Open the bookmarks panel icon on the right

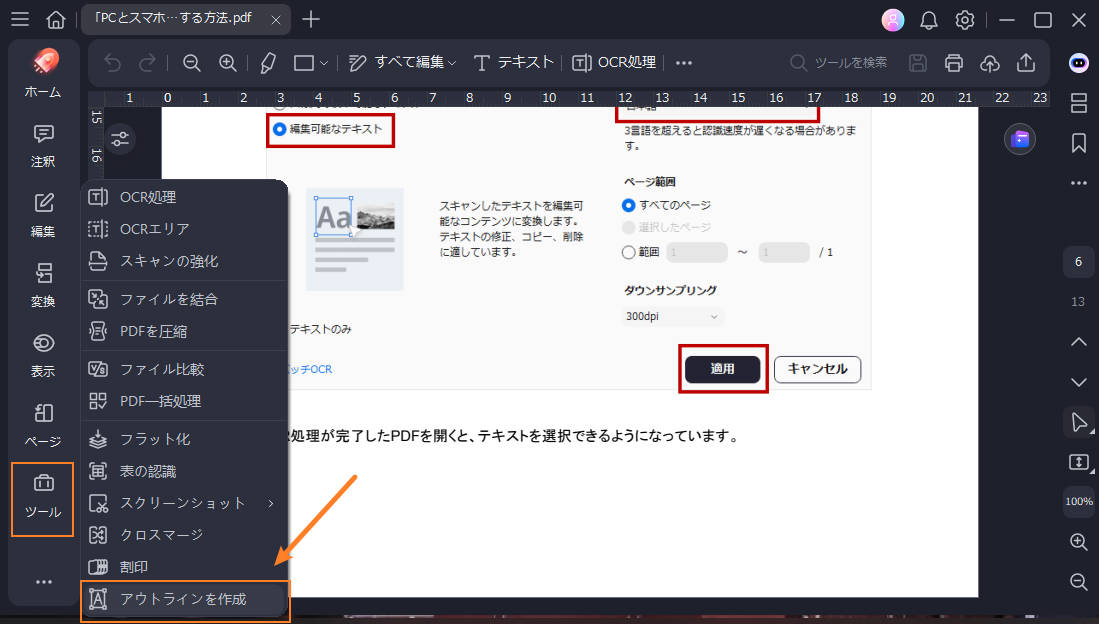[x=1078, y=143]
